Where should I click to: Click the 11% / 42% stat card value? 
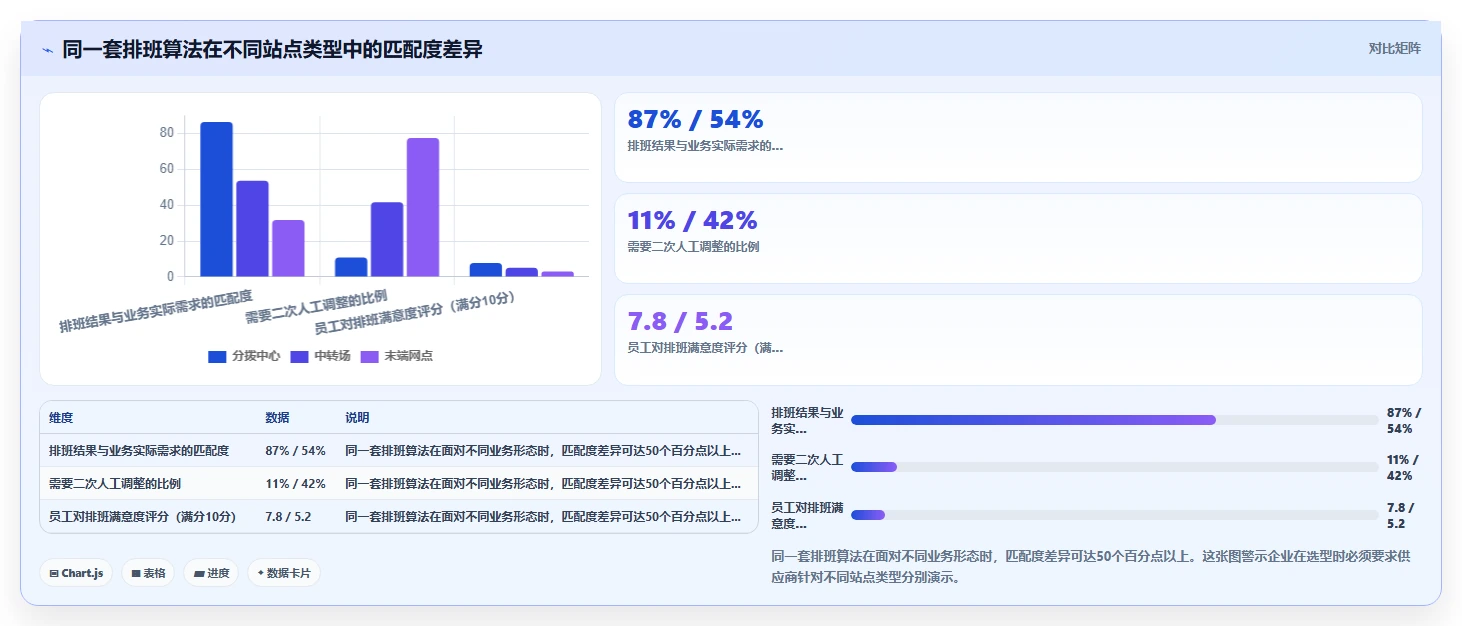pos(692,220)
